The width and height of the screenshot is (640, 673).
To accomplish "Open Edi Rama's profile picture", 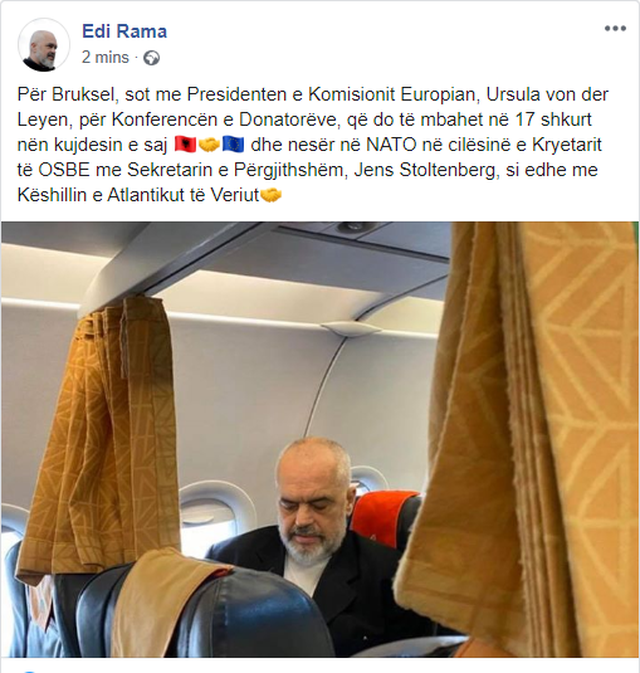I will (43, 45).
